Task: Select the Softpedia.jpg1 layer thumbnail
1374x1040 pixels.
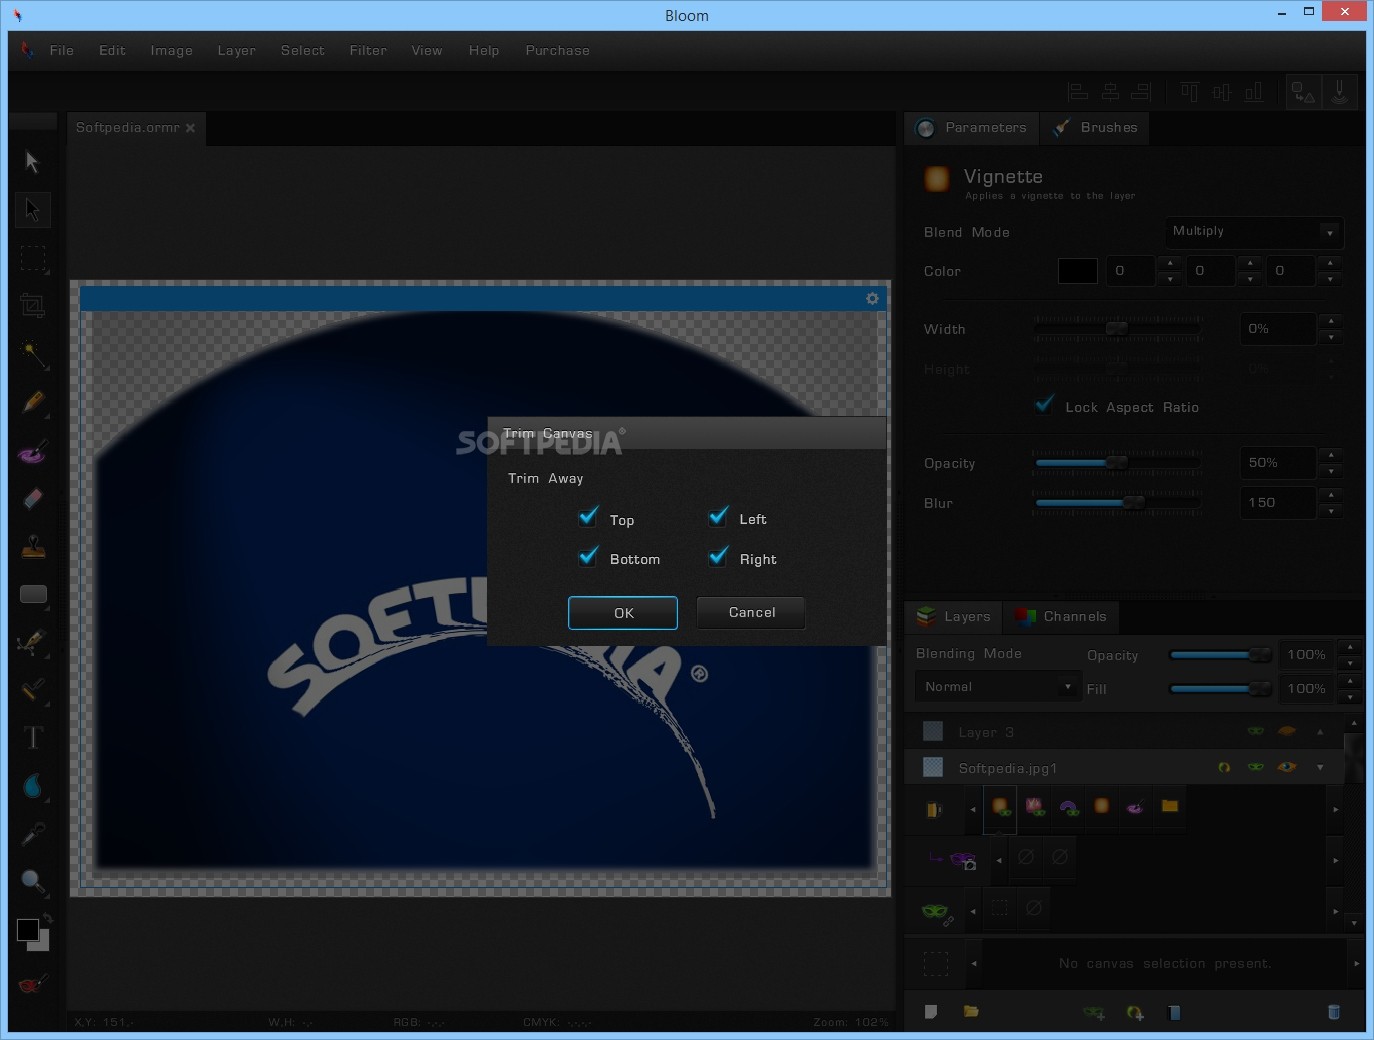Action: (933, 767)
